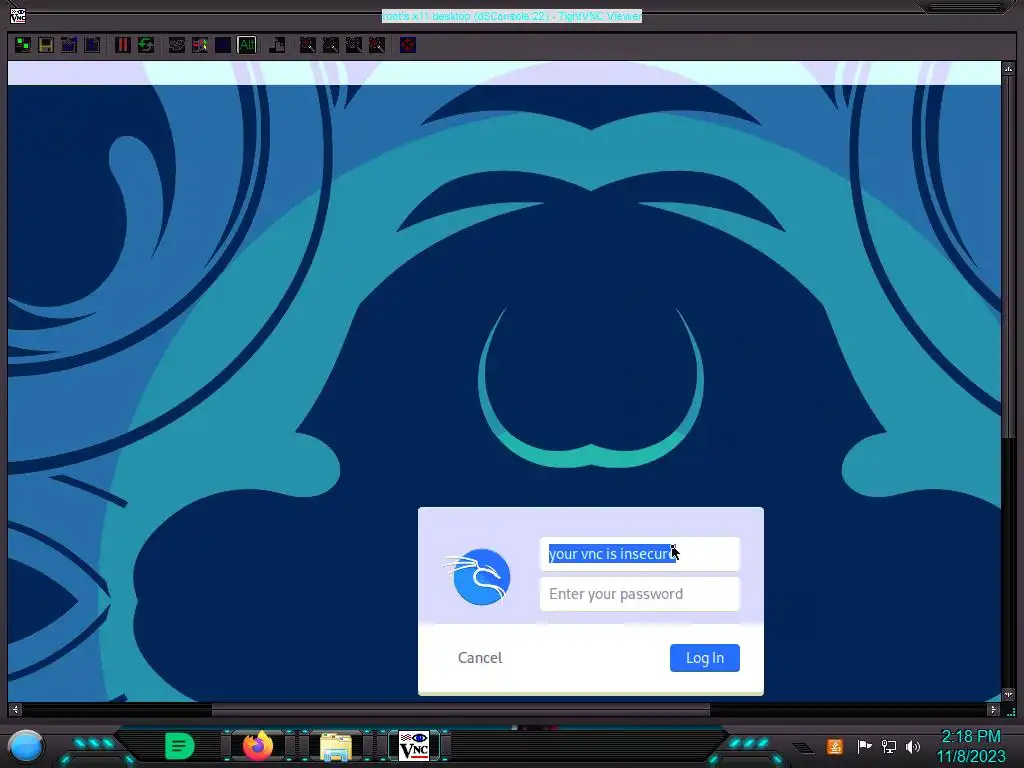Send Ctrl+Esc using the toolbar icon
Image resolution: width=1024 pixels, height=768 pixels.
click(200, 45)
